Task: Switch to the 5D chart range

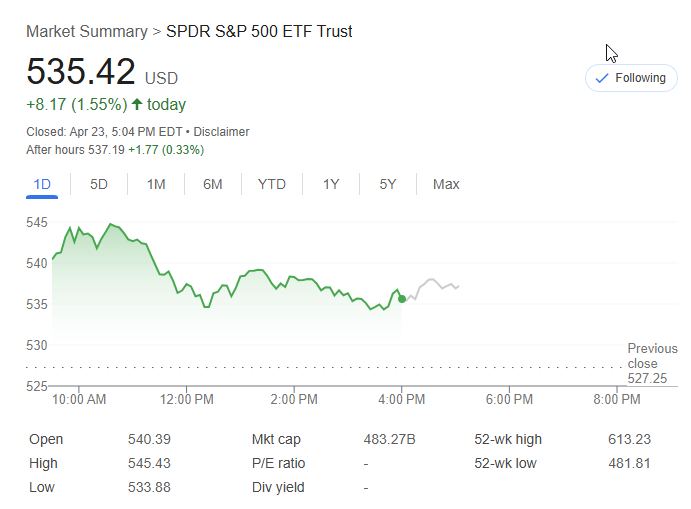Action: click(x=99, y=184)
